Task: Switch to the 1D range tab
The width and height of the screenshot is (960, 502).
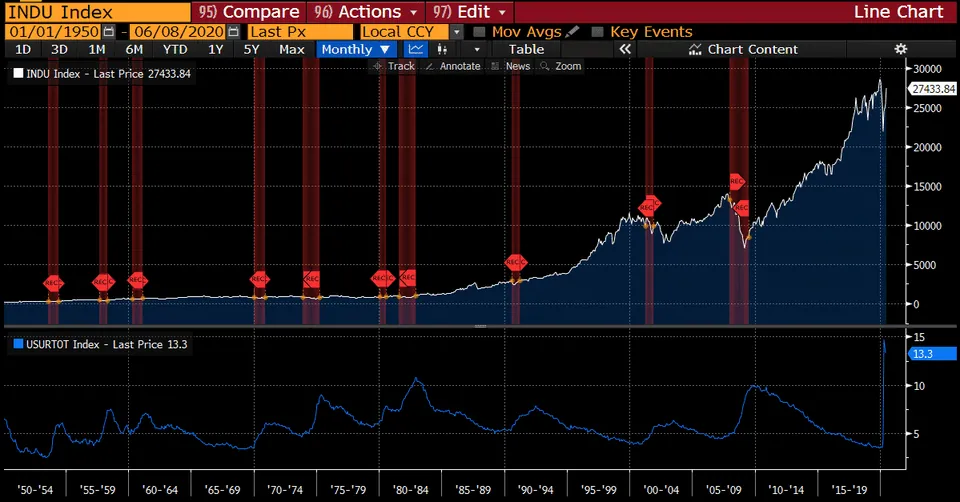Action: 23,50
